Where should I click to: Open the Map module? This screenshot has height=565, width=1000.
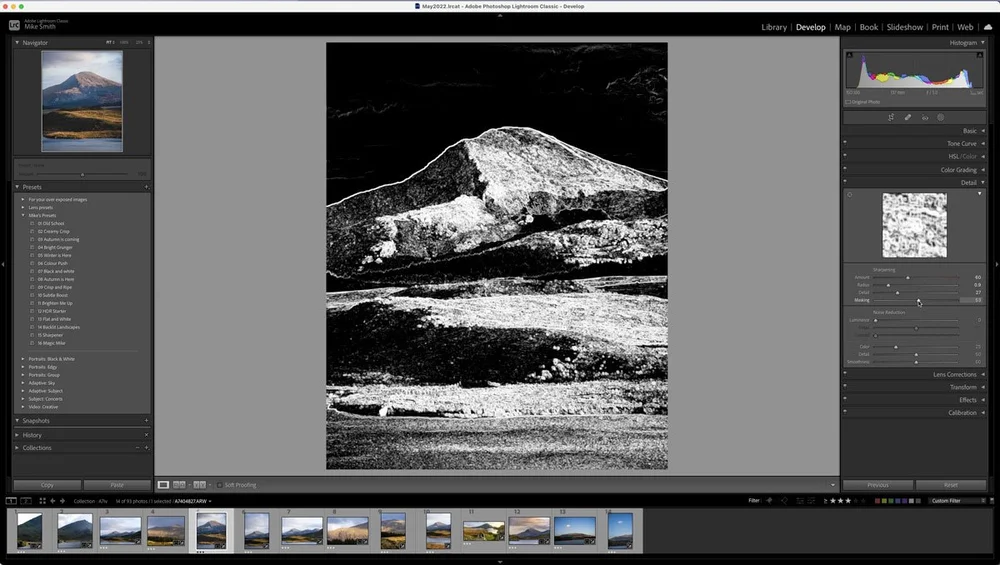tap(842, 27)
